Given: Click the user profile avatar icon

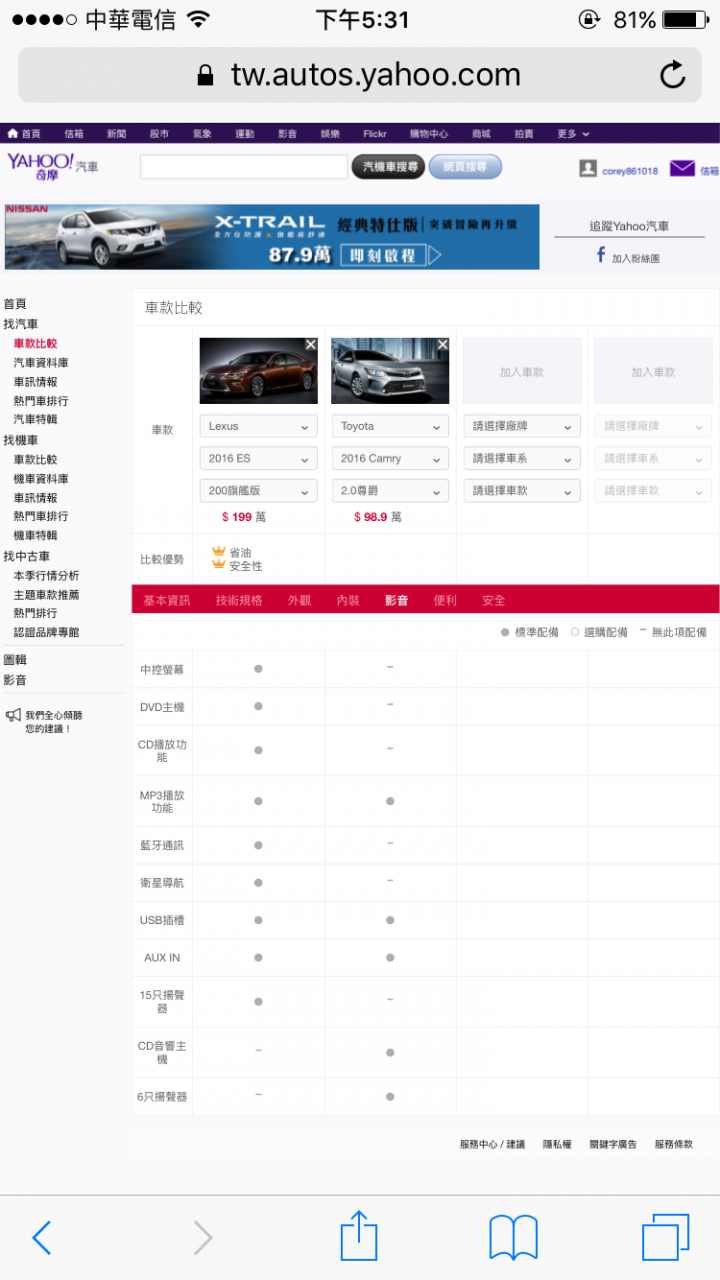Looking at the screenshot, I should (x=588, y=169).
